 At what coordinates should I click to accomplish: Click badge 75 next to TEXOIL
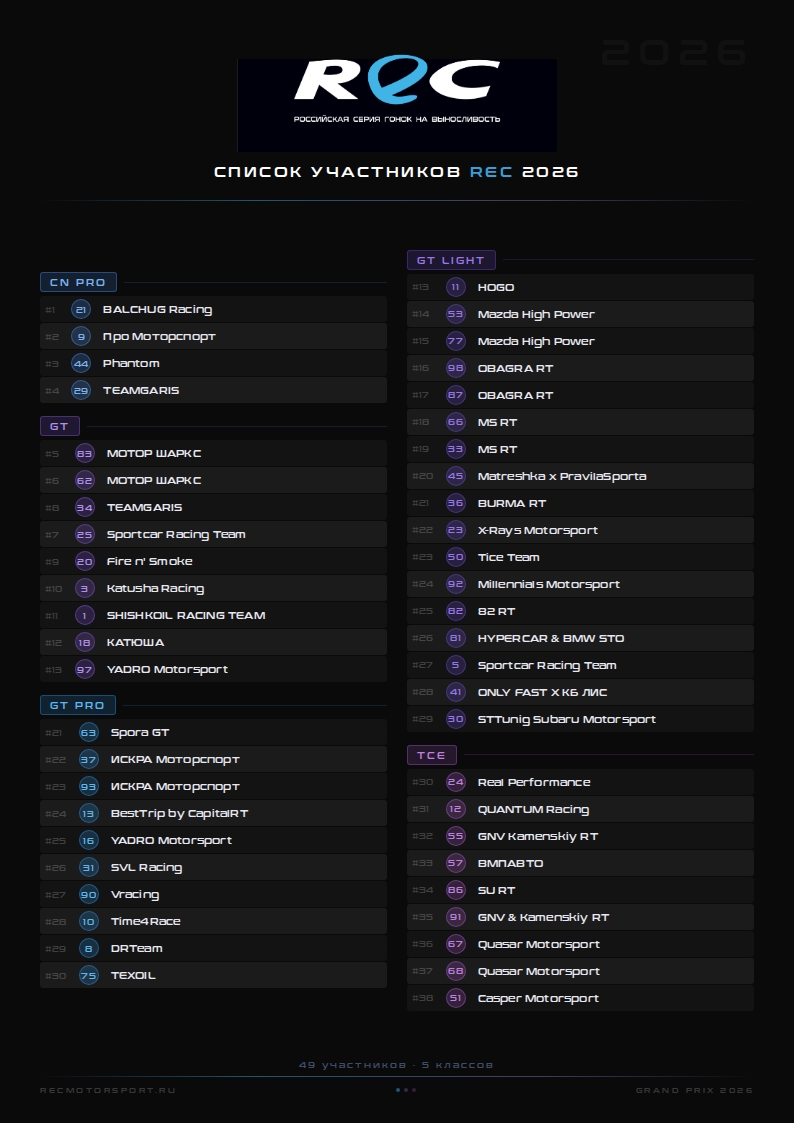pyautogui.click(x=89, y=975)
